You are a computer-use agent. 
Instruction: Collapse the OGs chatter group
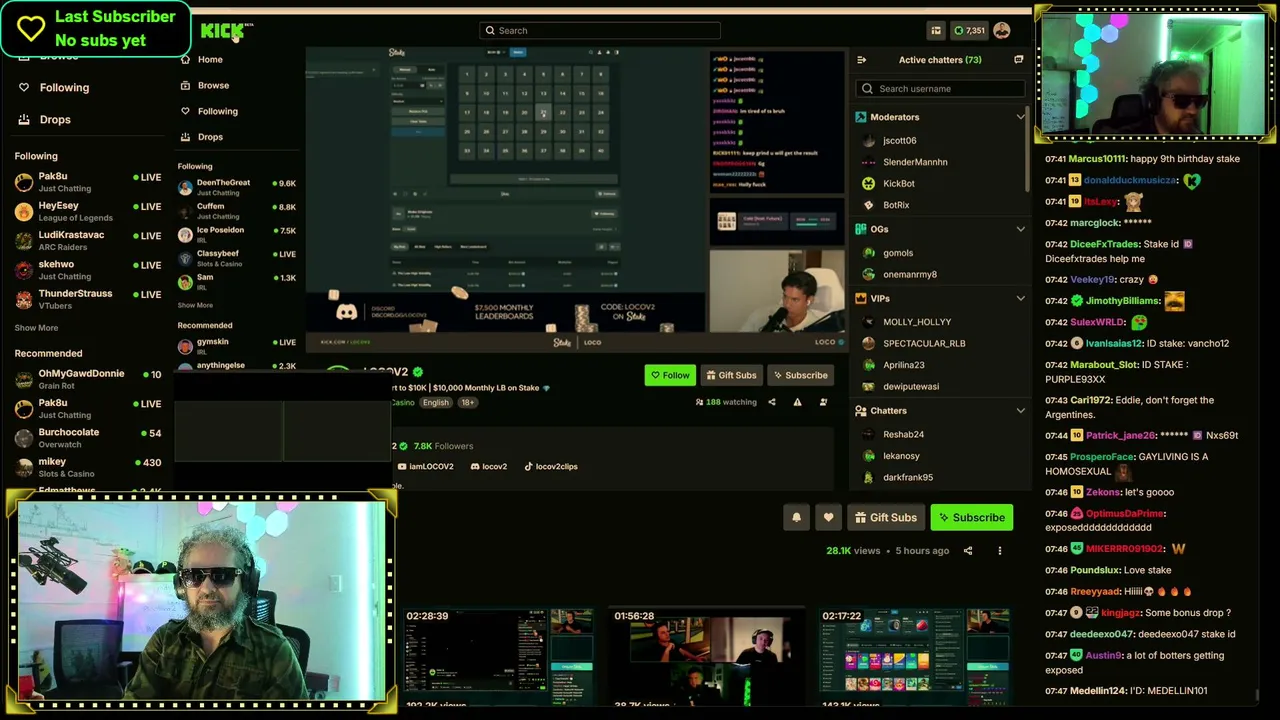pos(1020,229)
